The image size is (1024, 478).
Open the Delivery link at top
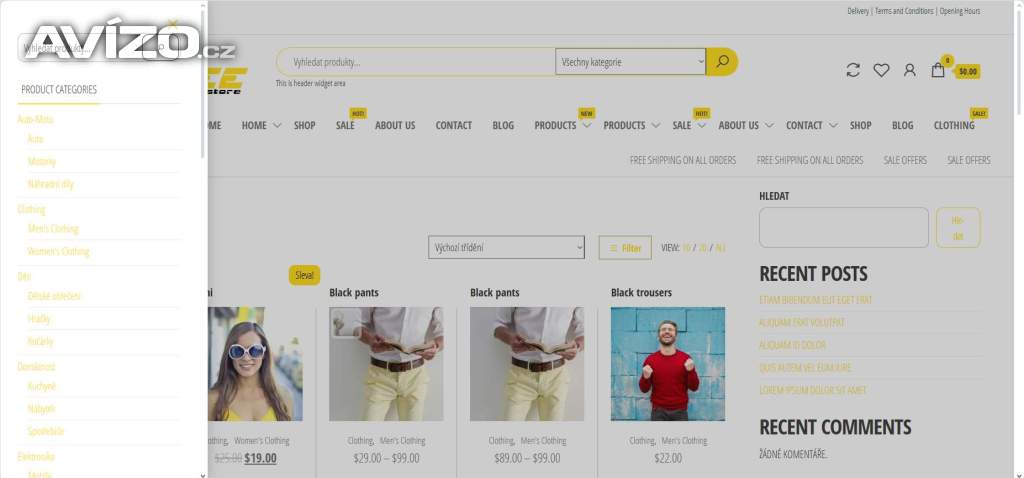[858, 11]
